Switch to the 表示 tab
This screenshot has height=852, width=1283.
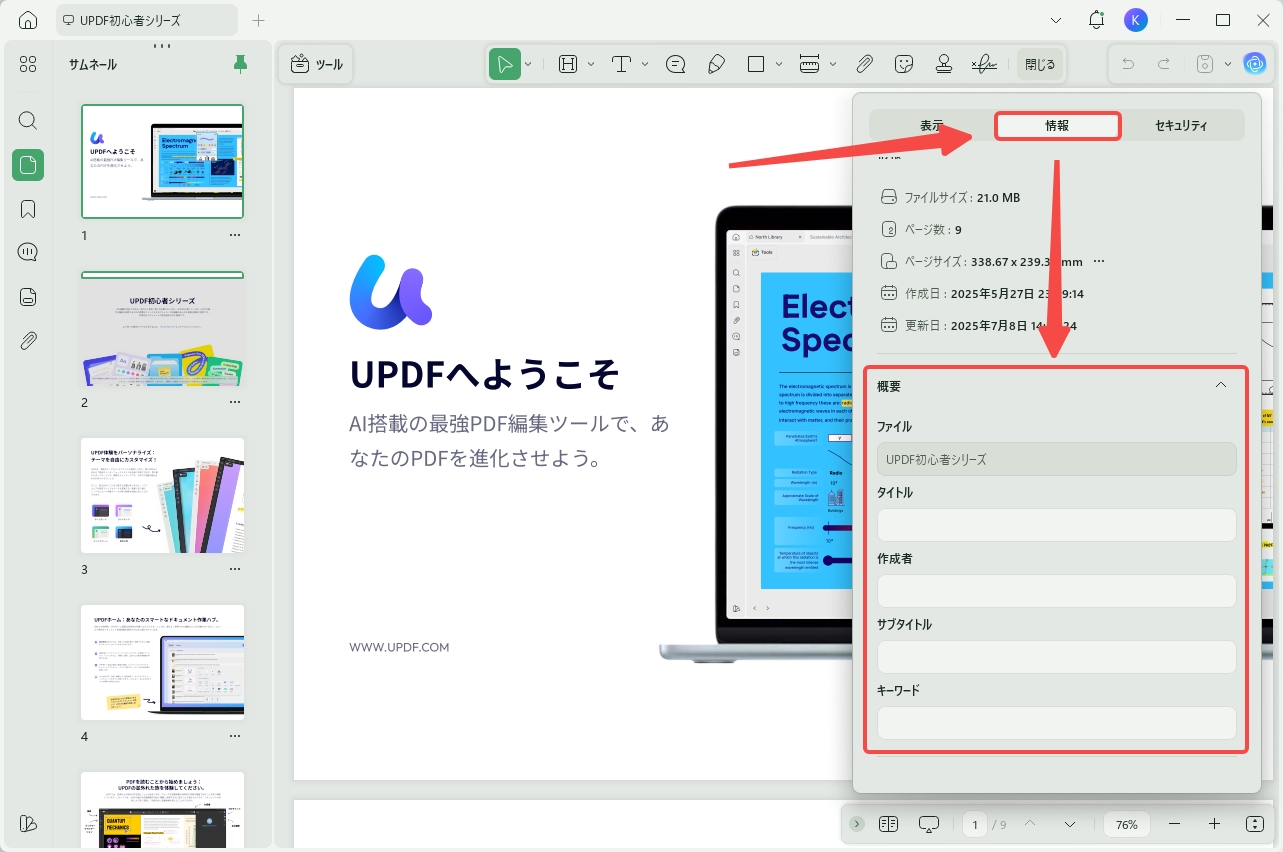[x=932, y=125]
